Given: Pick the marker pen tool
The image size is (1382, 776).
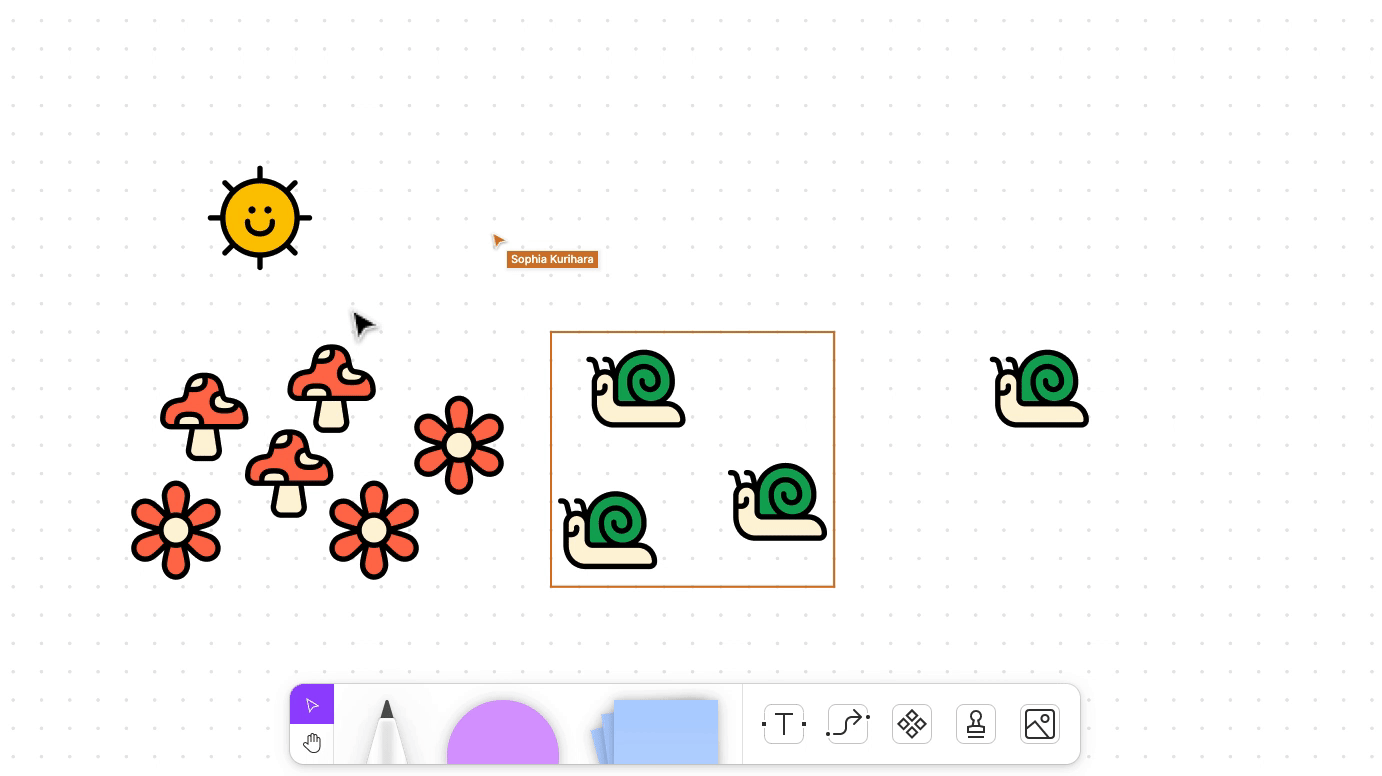Looking at the screenshot, I should click(387, 731).
